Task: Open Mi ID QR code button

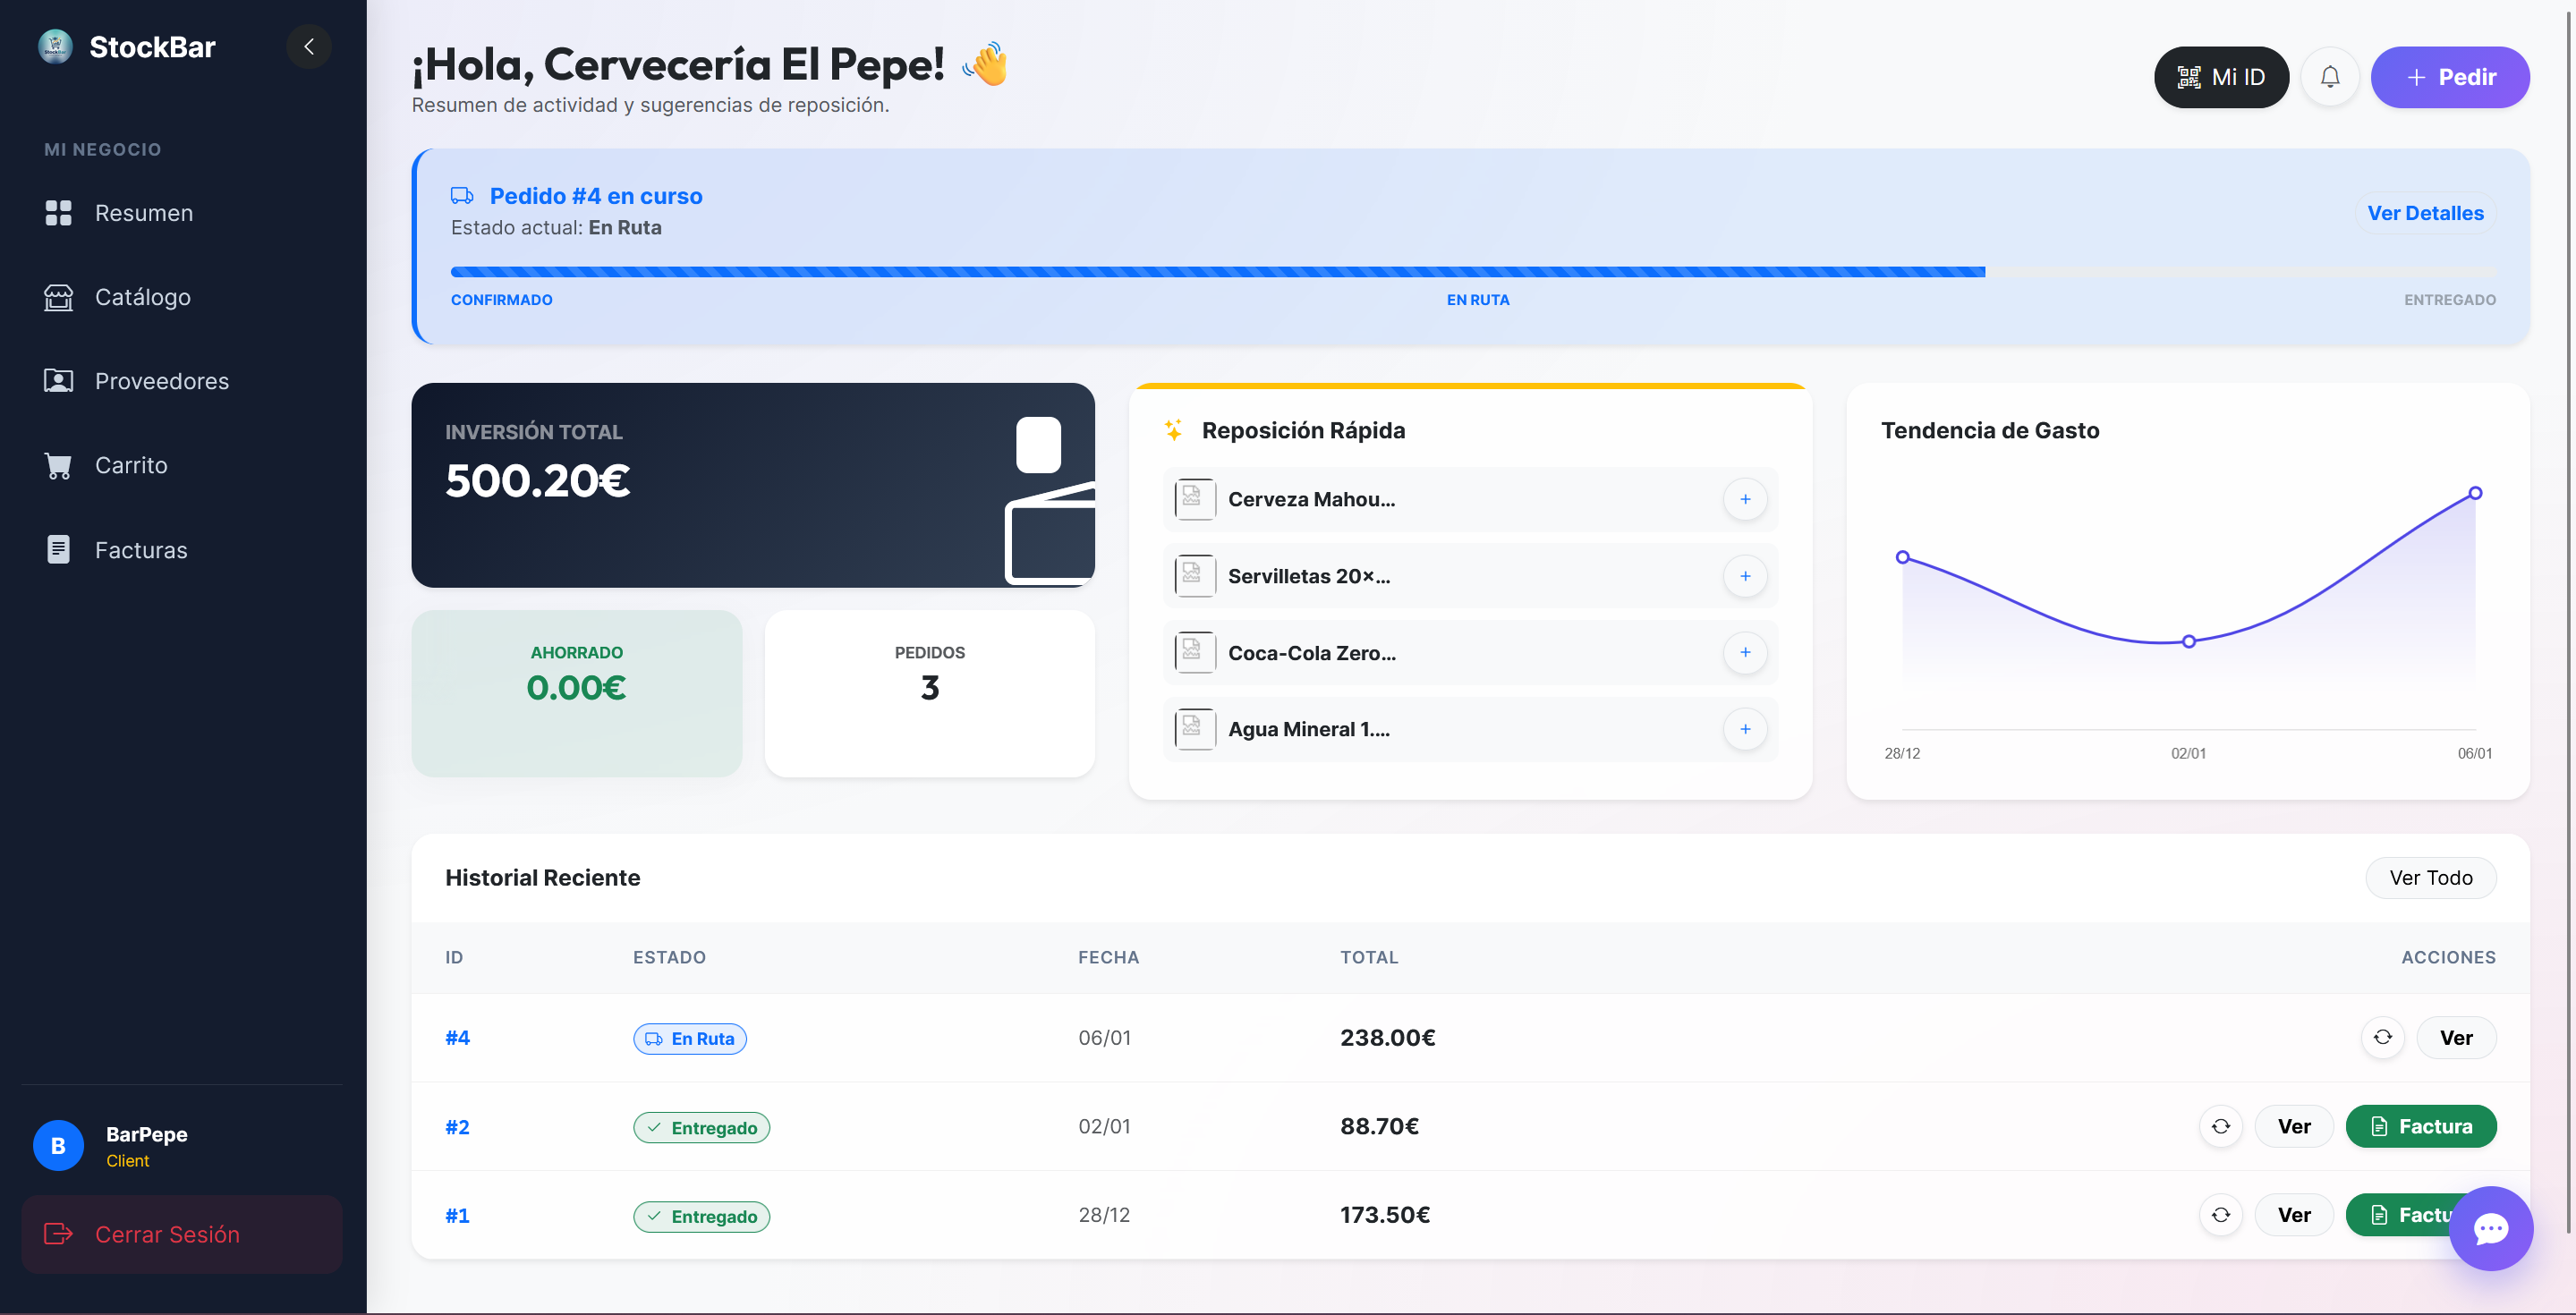Action: pyautogui.click(x=2221, y=77)
